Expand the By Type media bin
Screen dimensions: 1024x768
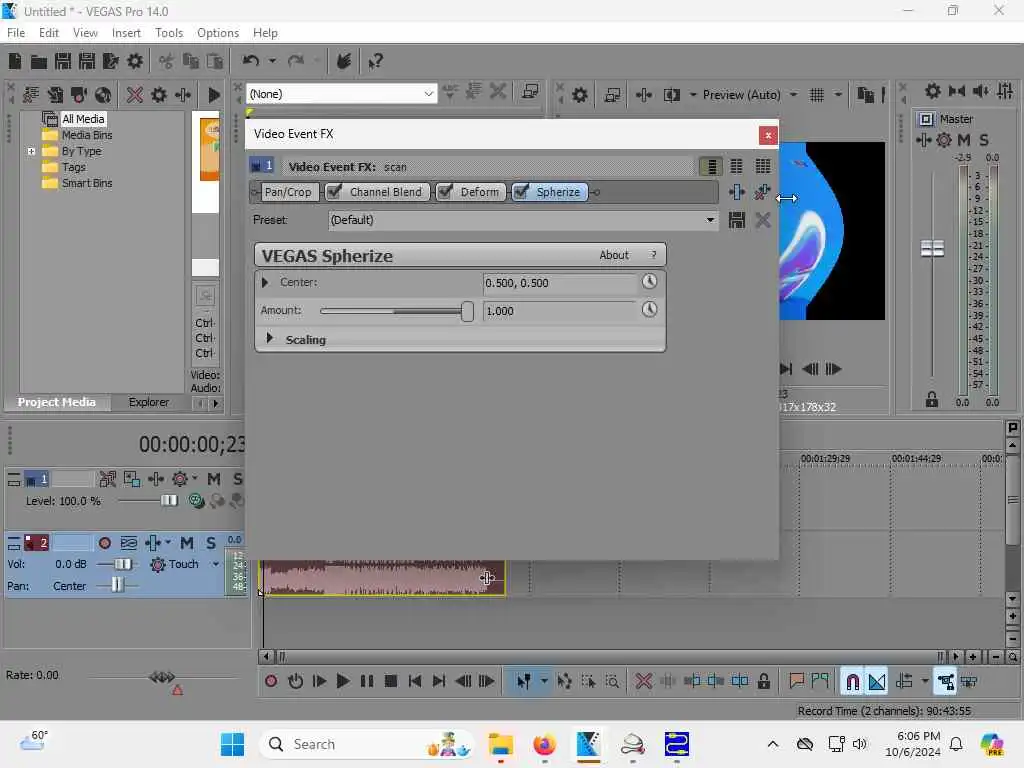coord(31,151)
